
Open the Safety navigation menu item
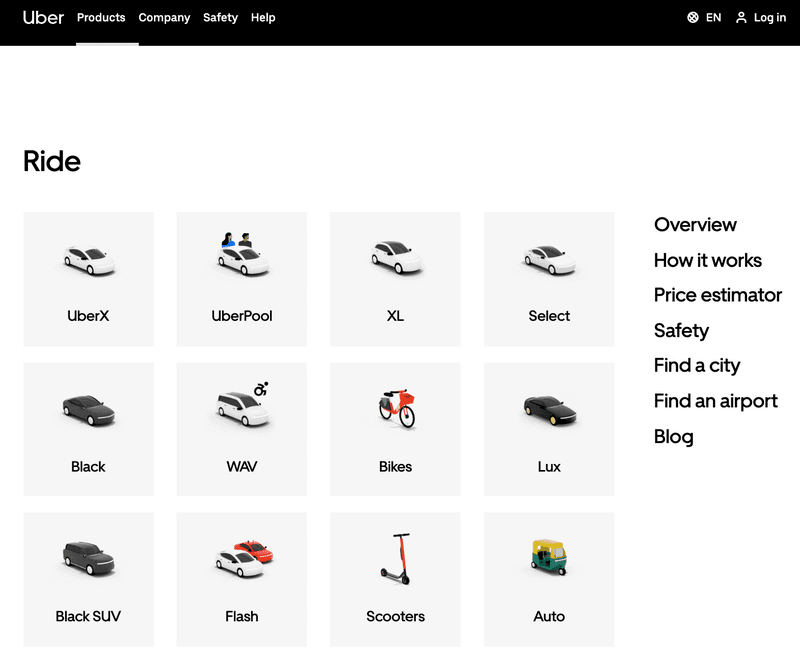click(x=220, y=17)
